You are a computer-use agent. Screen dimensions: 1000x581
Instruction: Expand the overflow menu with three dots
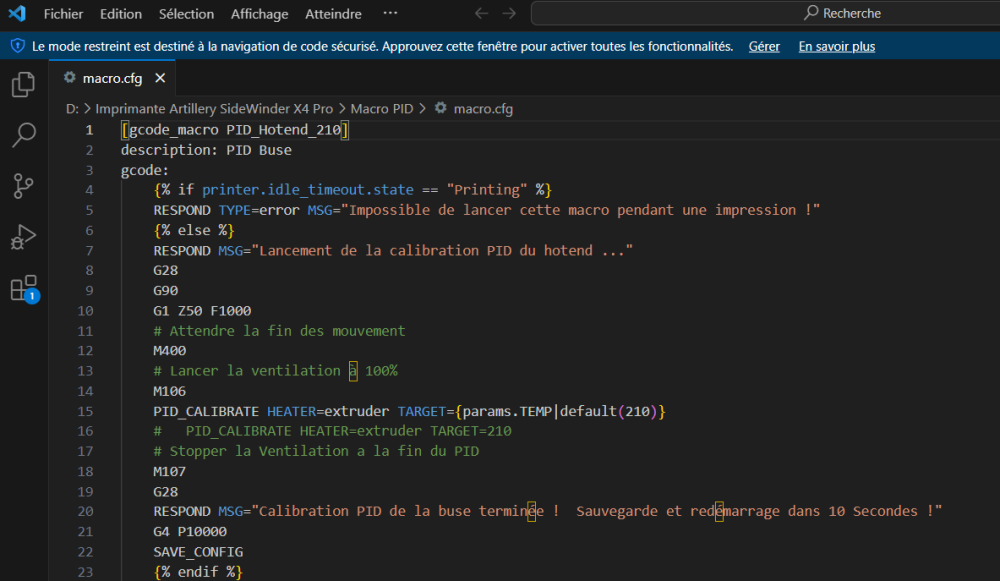tap(390, 14)
